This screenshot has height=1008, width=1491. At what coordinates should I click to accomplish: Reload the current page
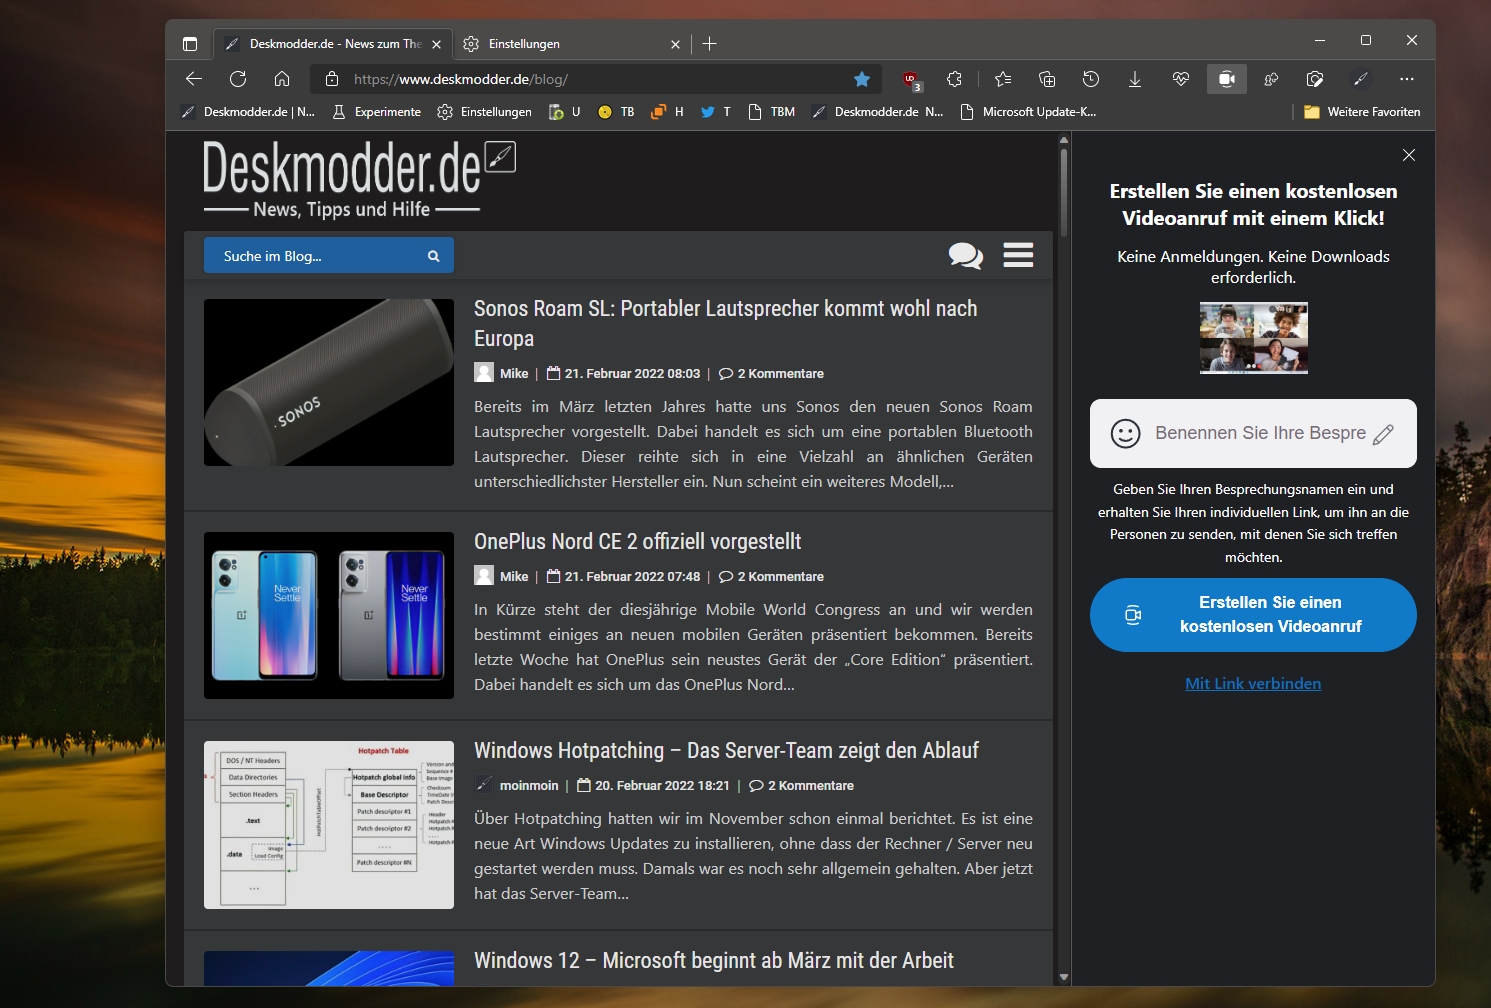238,79
